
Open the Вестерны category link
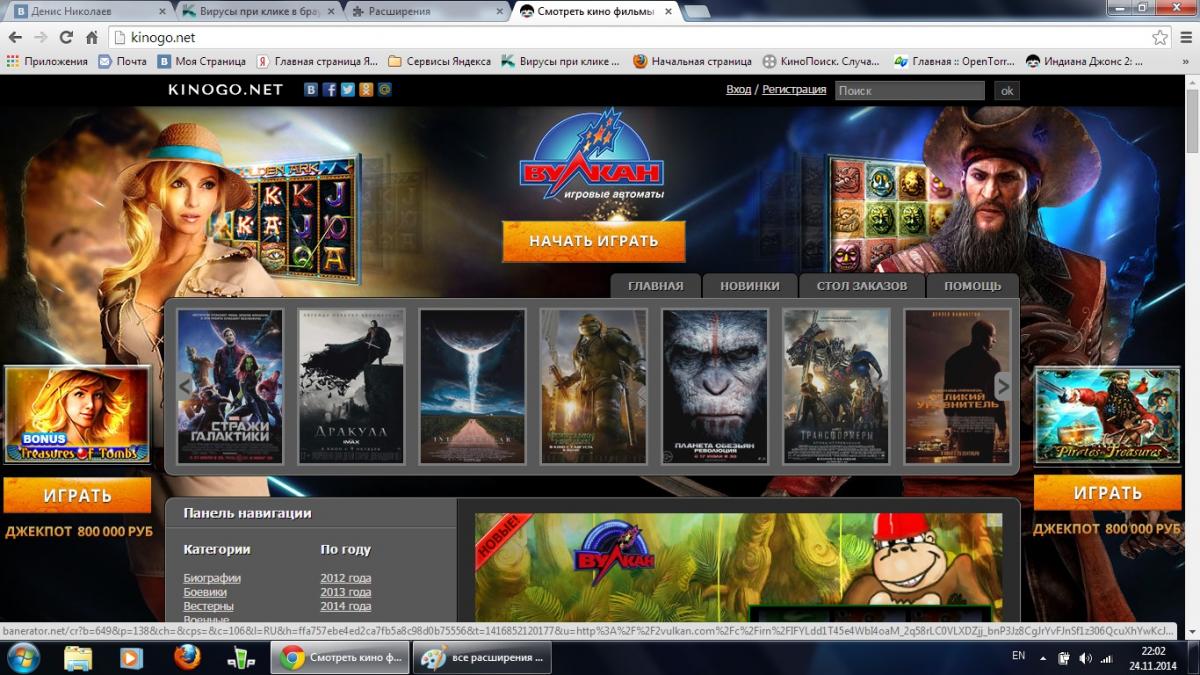click(208, 606)
